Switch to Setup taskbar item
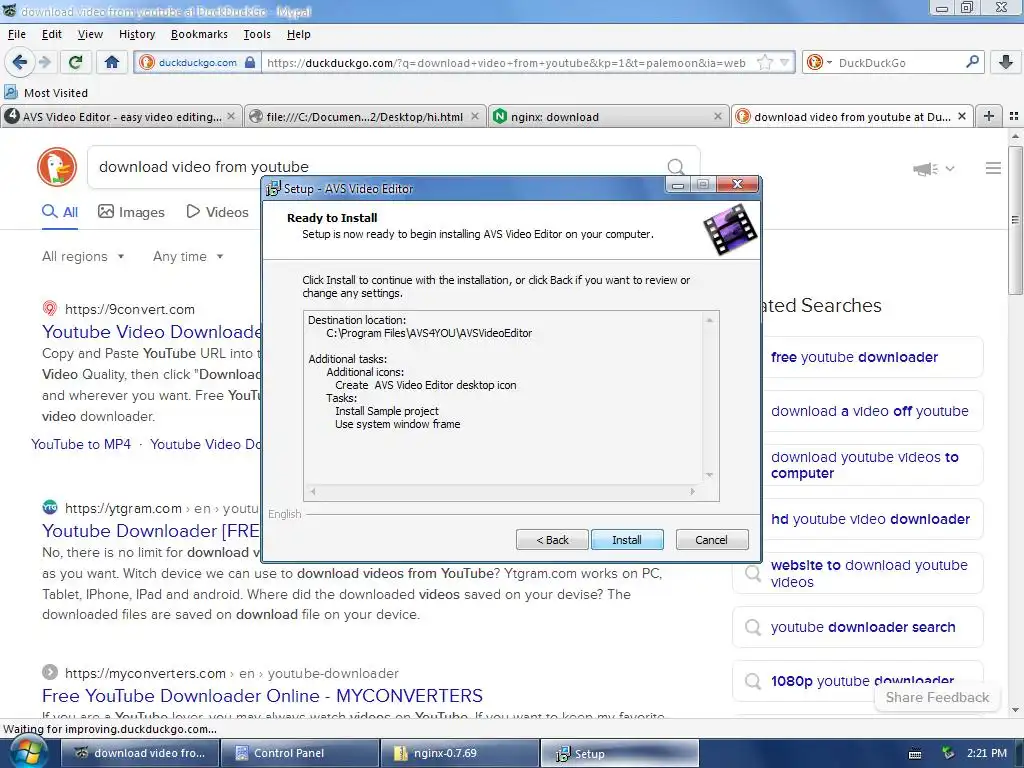 click(x=620, y=753)
